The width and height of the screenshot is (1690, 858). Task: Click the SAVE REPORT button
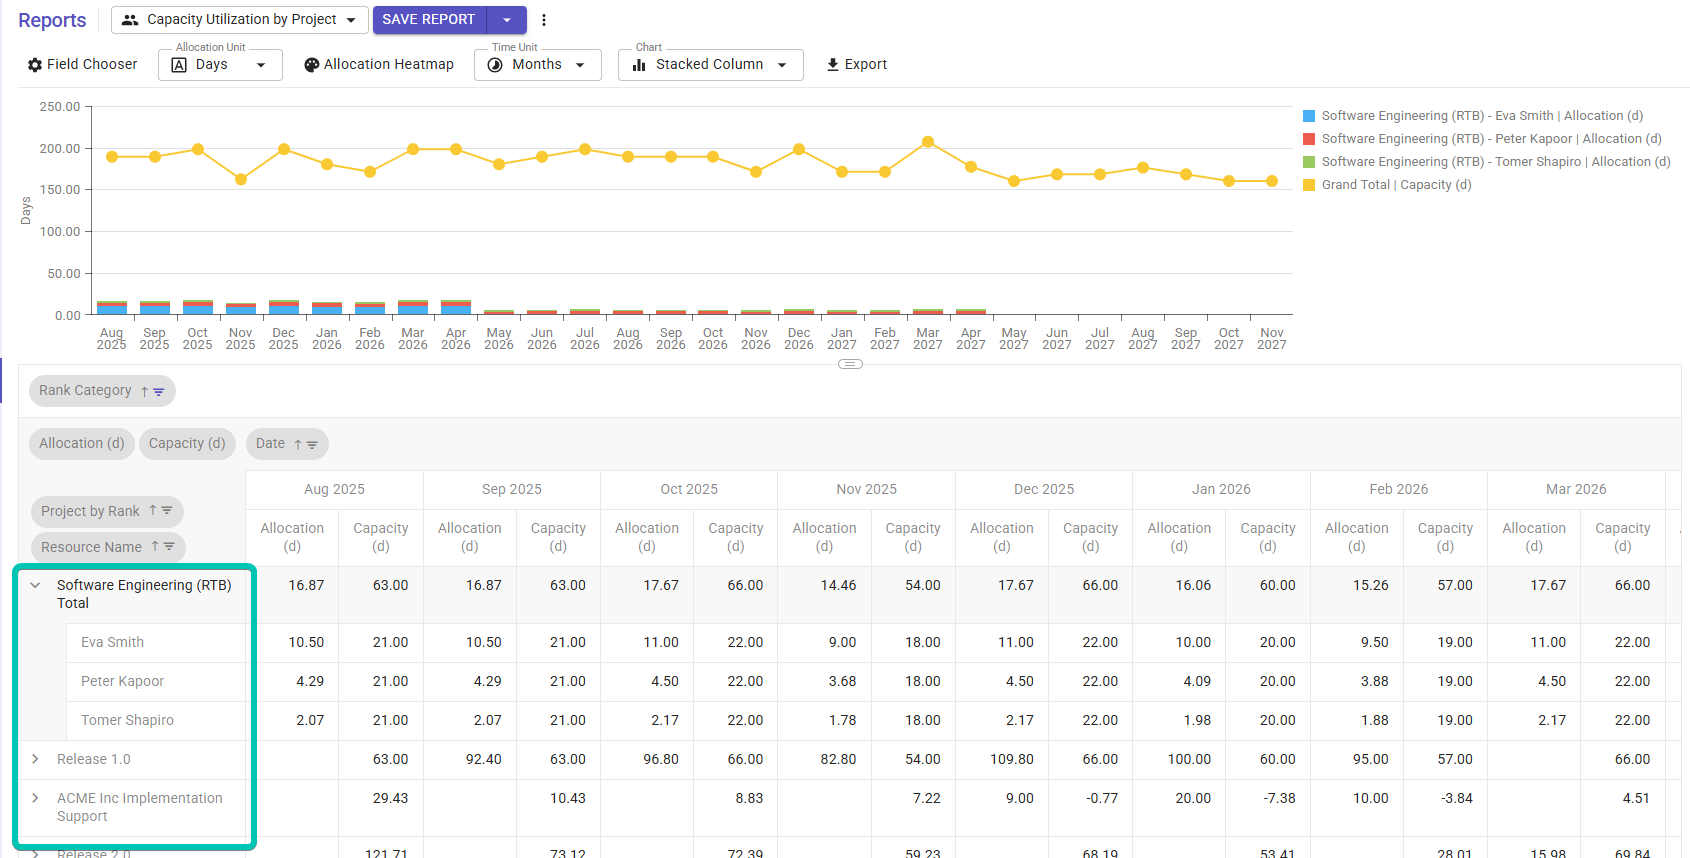(429, 20)
